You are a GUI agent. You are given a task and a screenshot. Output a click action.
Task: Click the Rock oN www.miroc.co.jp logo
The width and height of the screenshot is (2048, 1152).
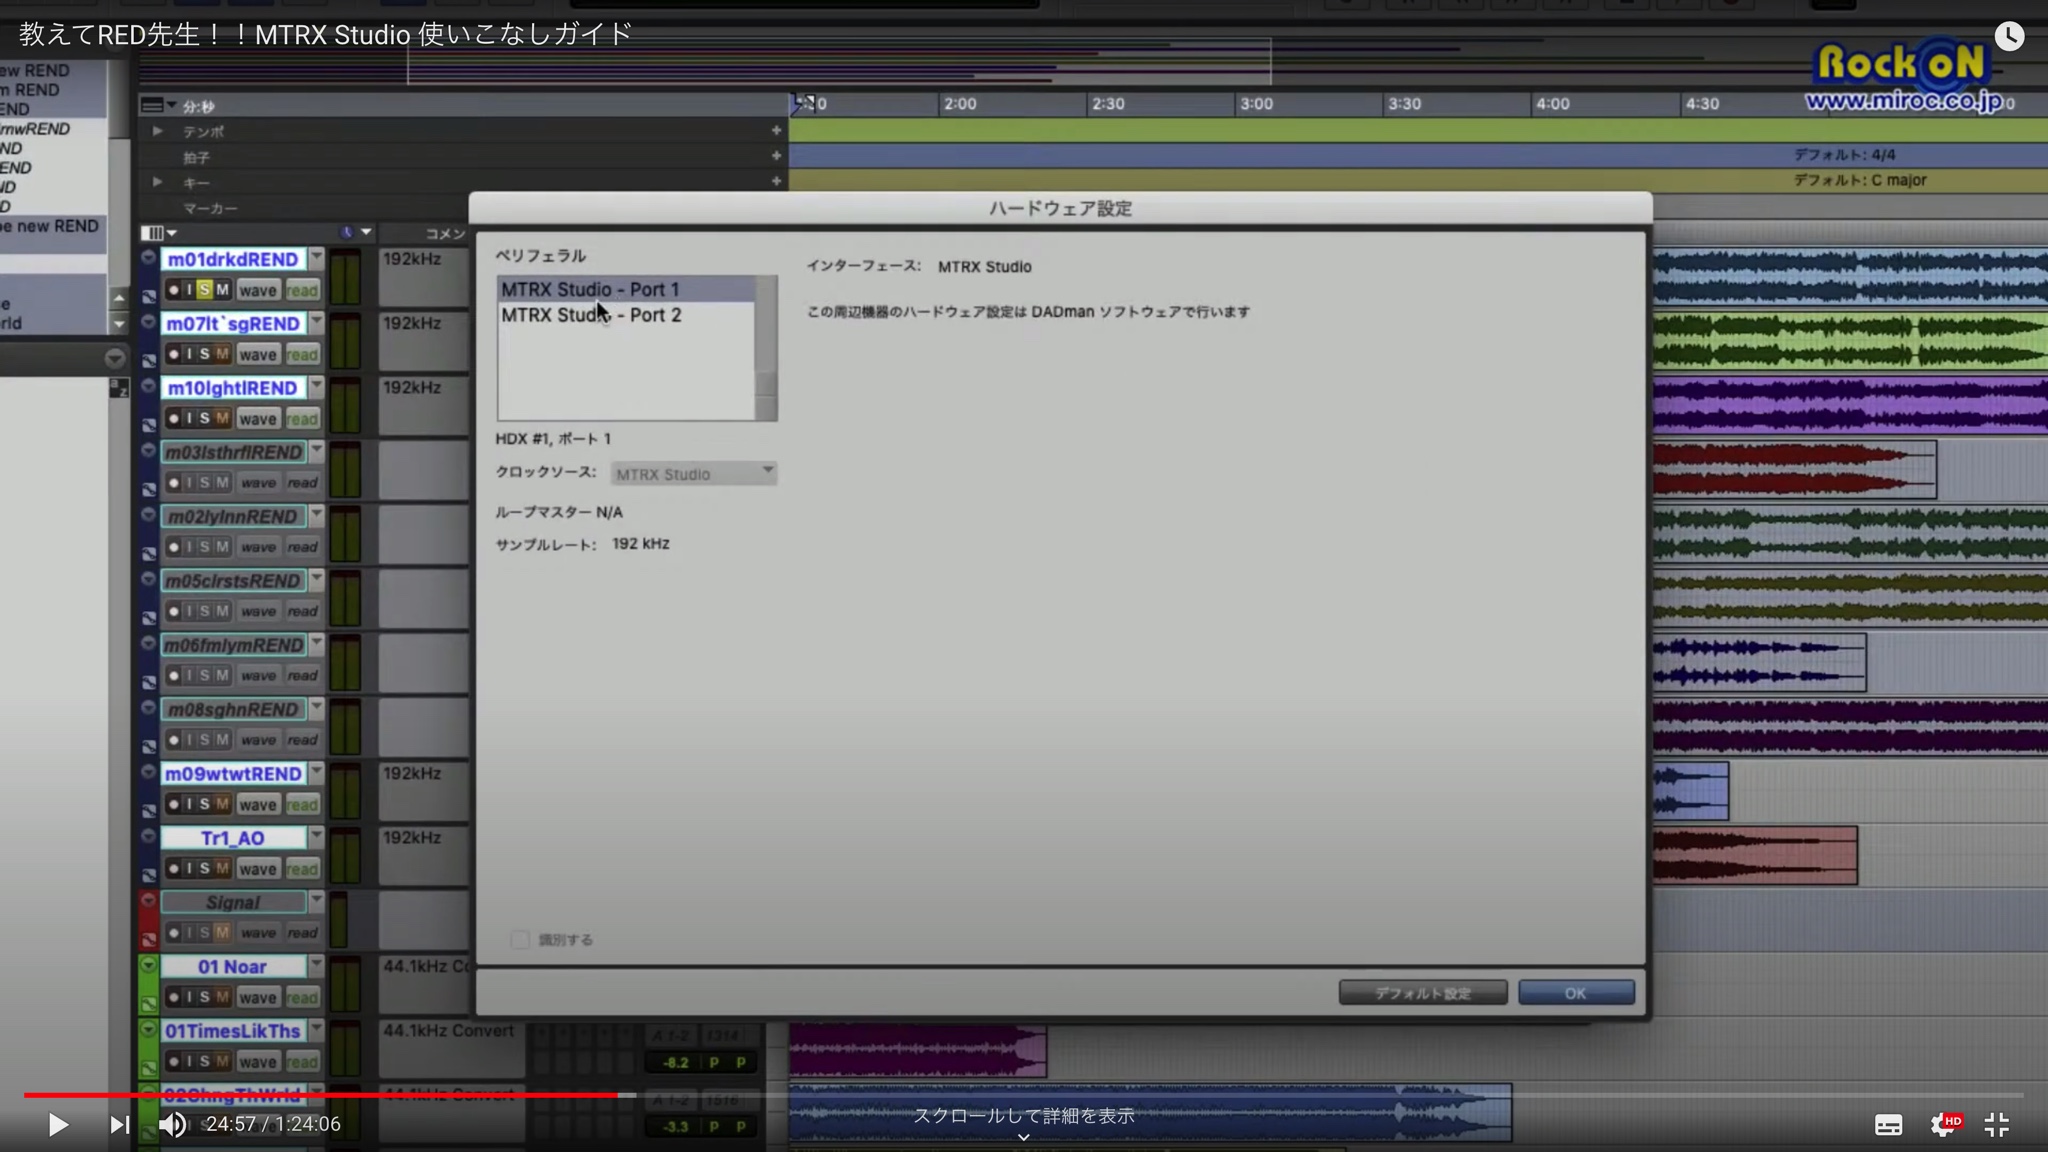pos(1903,78)
